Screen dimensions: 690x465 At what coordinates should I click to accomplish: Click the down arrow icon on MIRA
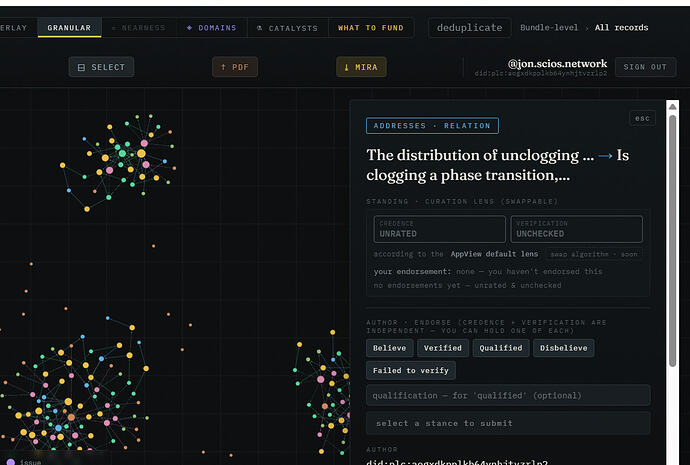[346, 67]
